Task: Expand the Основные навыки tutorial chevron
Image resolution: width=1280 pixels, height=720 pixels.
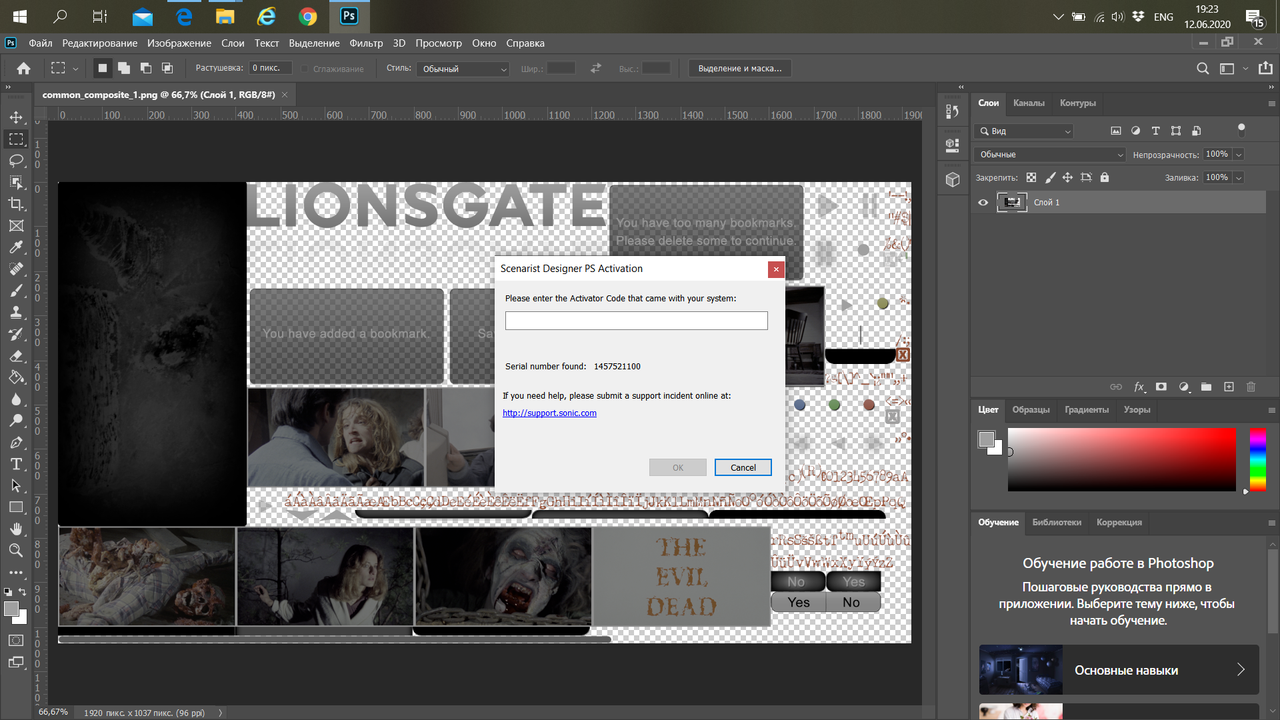Action: pyautogui.click(x=1241, y=670)
